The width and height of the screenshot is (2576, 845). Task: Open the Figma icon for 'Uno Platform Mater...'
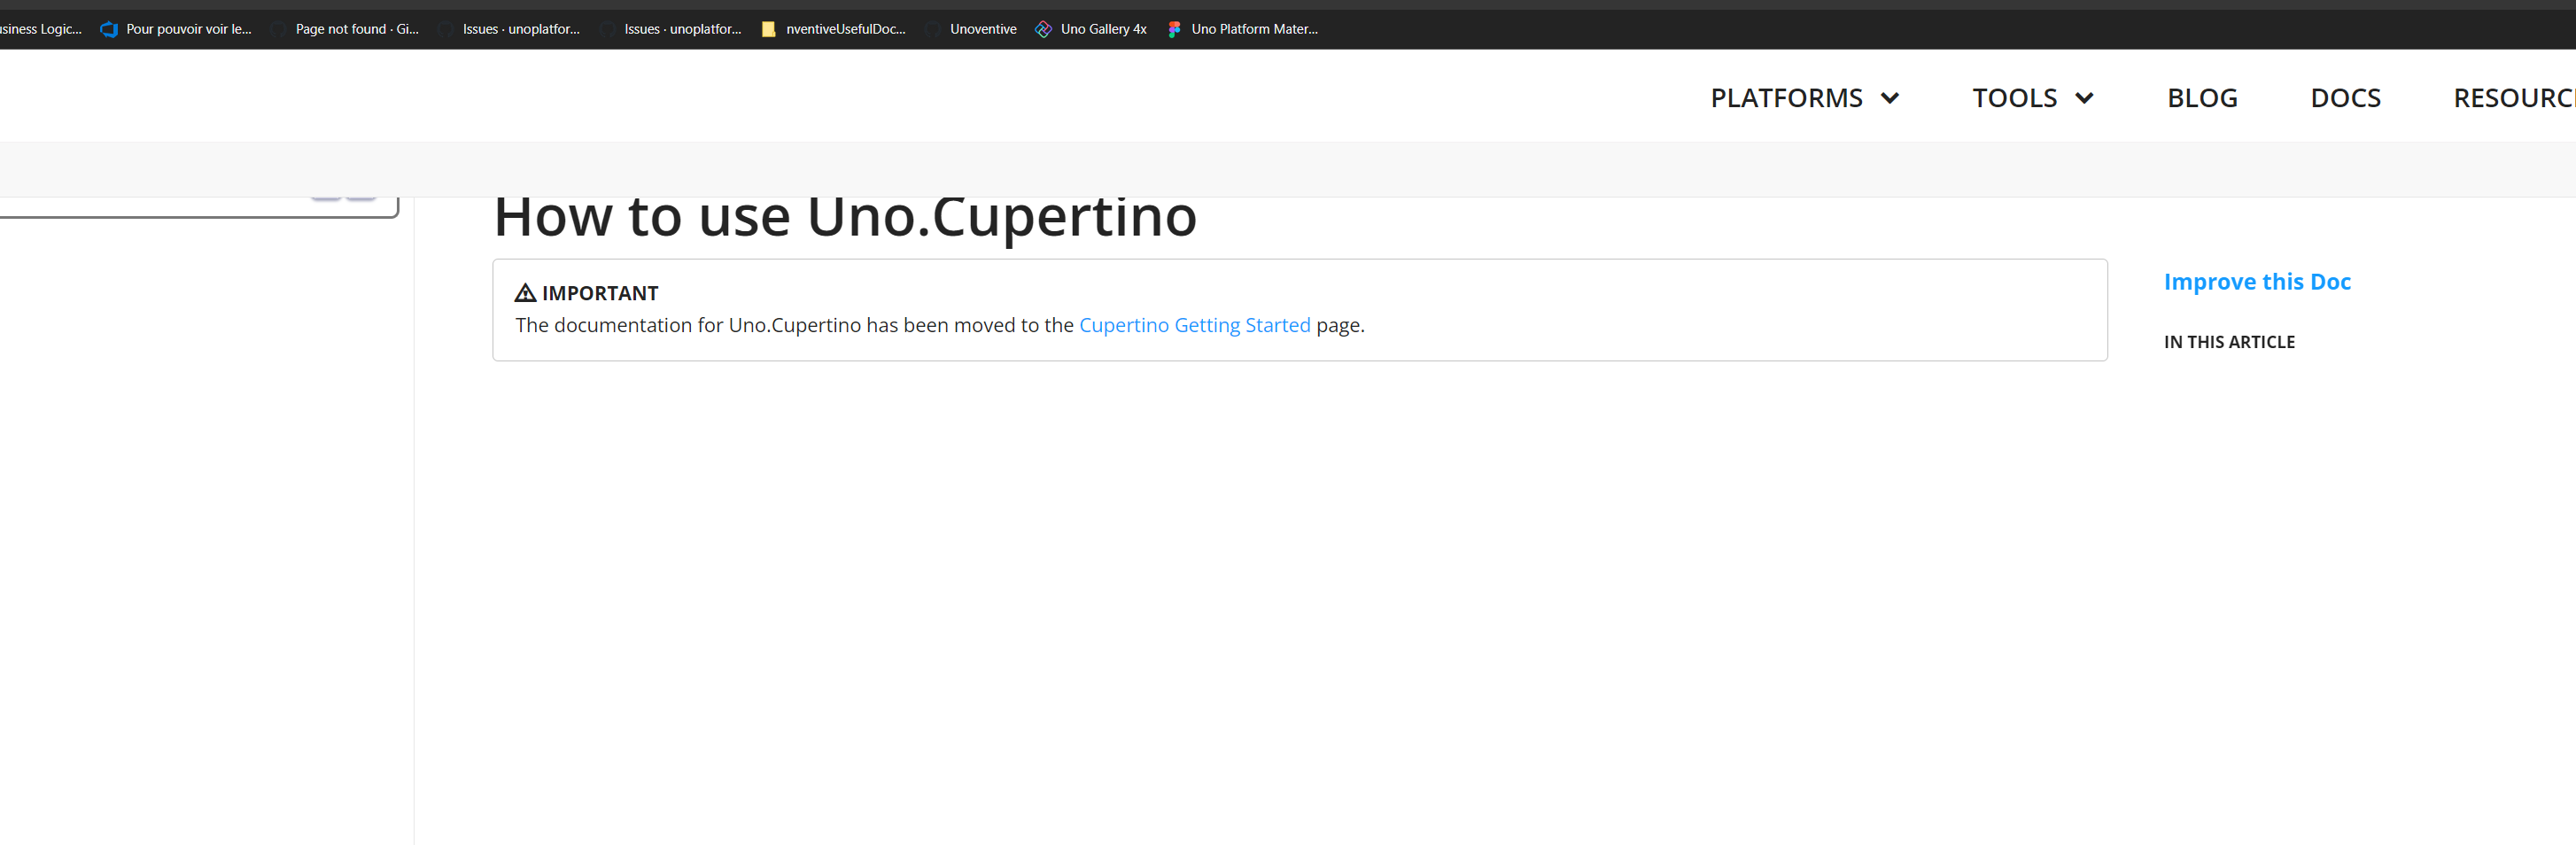(x=1173, y=29)
